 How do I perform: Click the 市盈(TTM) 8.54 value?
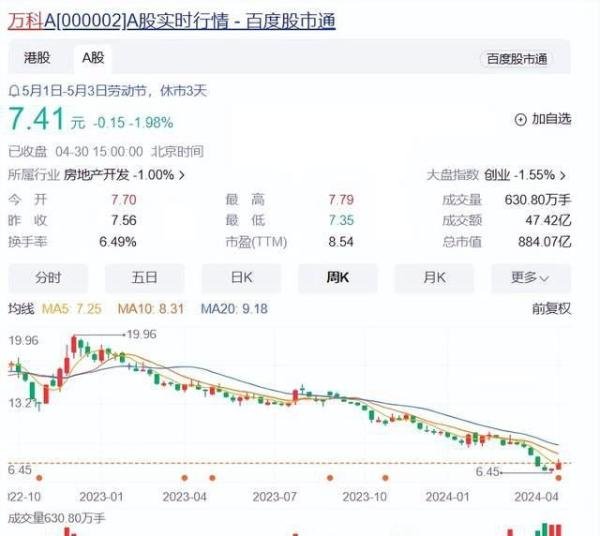coord(341,242)
